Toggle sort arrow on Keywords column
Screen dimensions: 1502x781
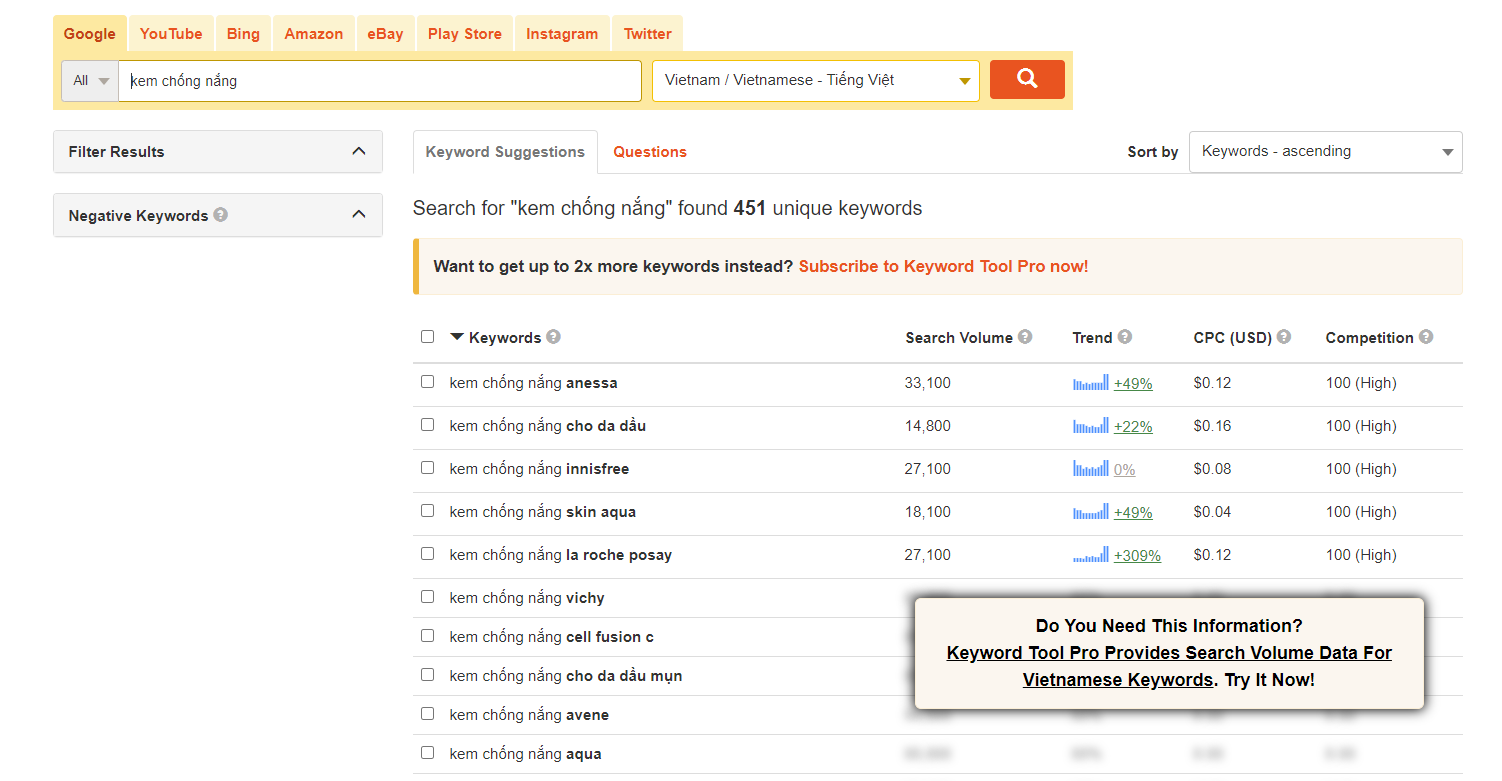tap(457, 337)
